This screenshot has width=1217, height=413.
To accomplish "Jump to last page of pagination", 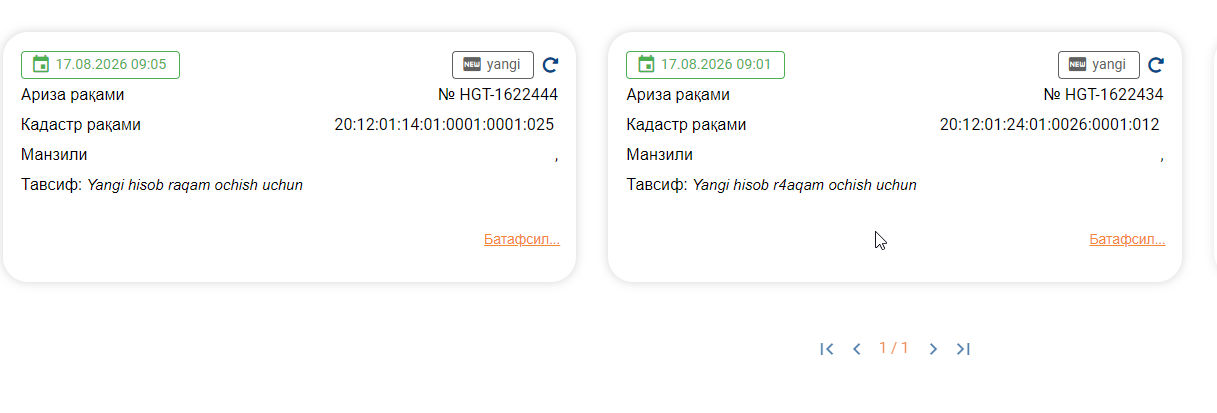I will [964, 349].
